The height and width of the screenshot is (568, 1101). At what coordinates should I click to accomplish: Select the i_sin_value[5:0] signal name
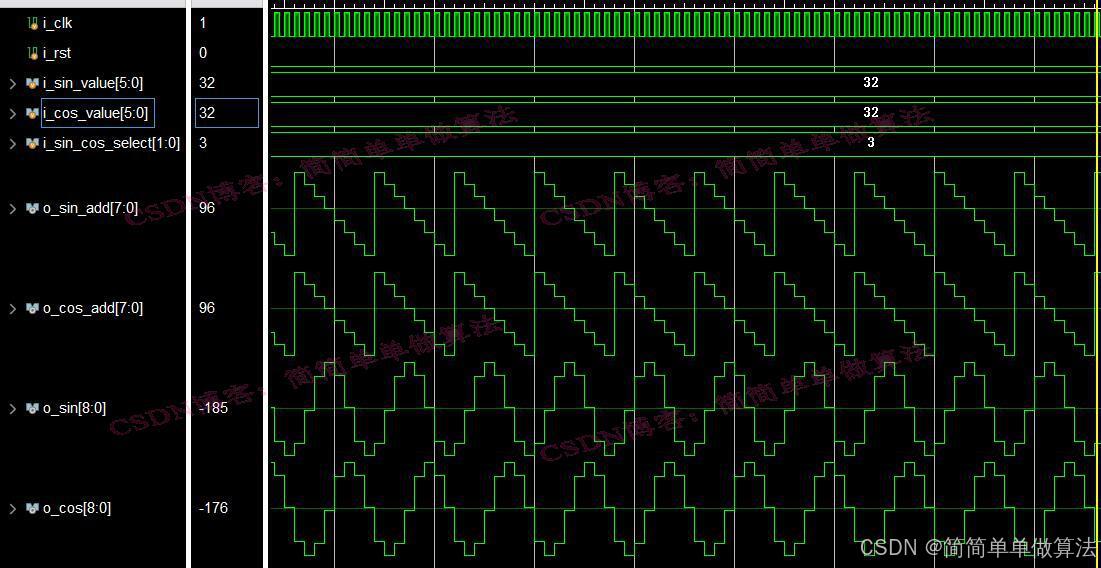pyautogui.click(x=93, y=84)
